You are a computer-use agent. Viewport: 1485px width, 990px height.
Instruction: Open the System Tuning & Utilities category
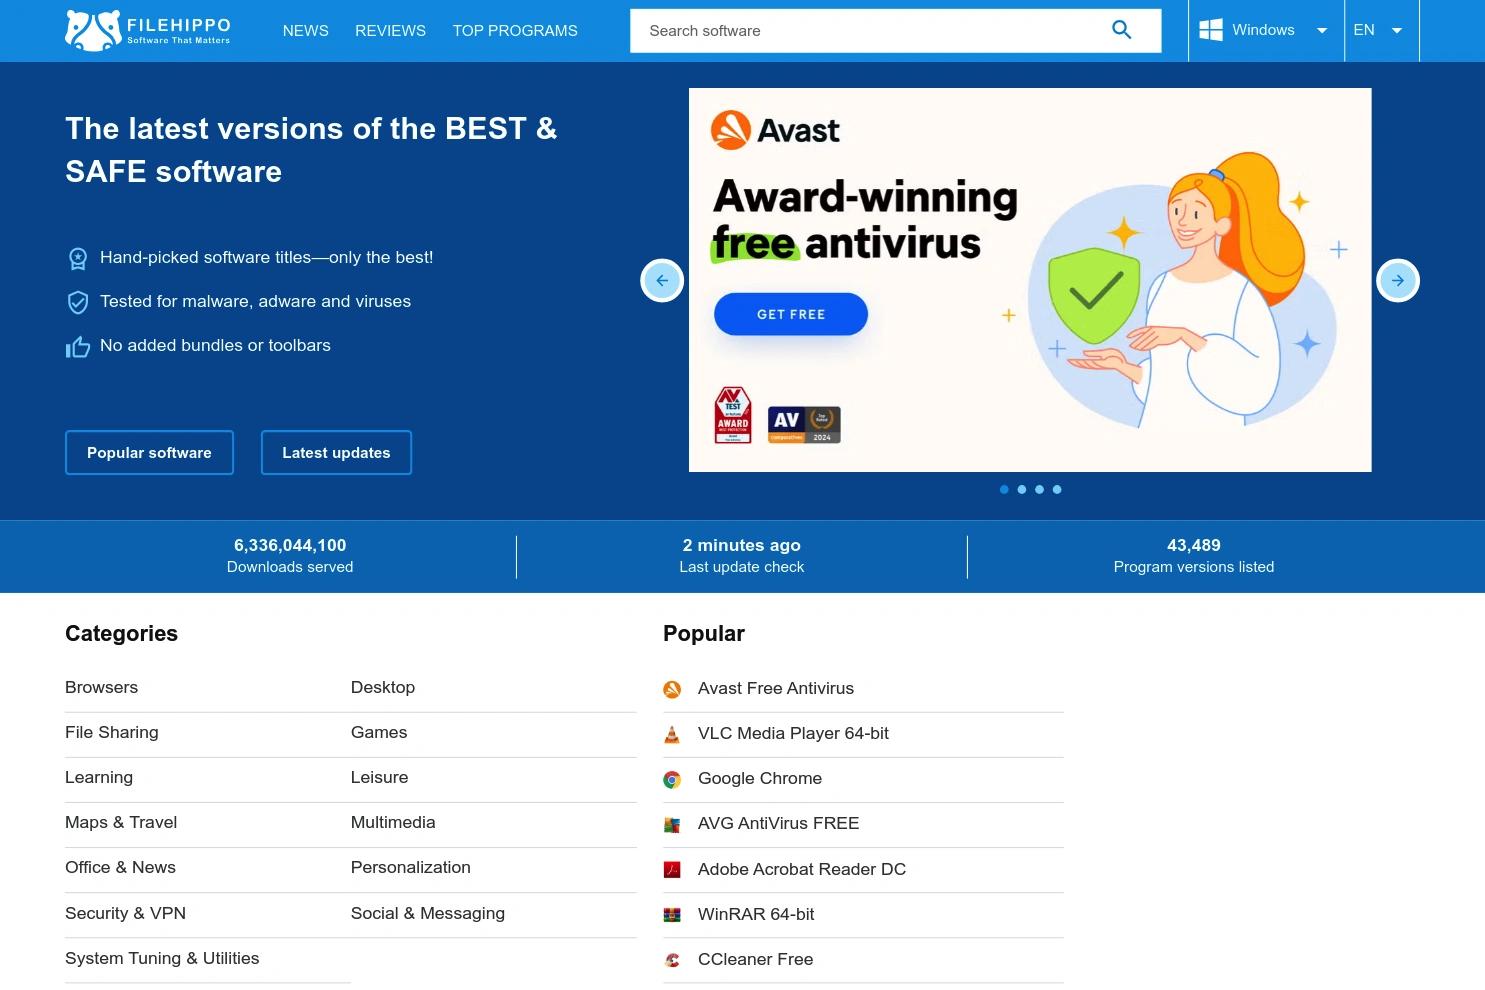pos(162,959)
